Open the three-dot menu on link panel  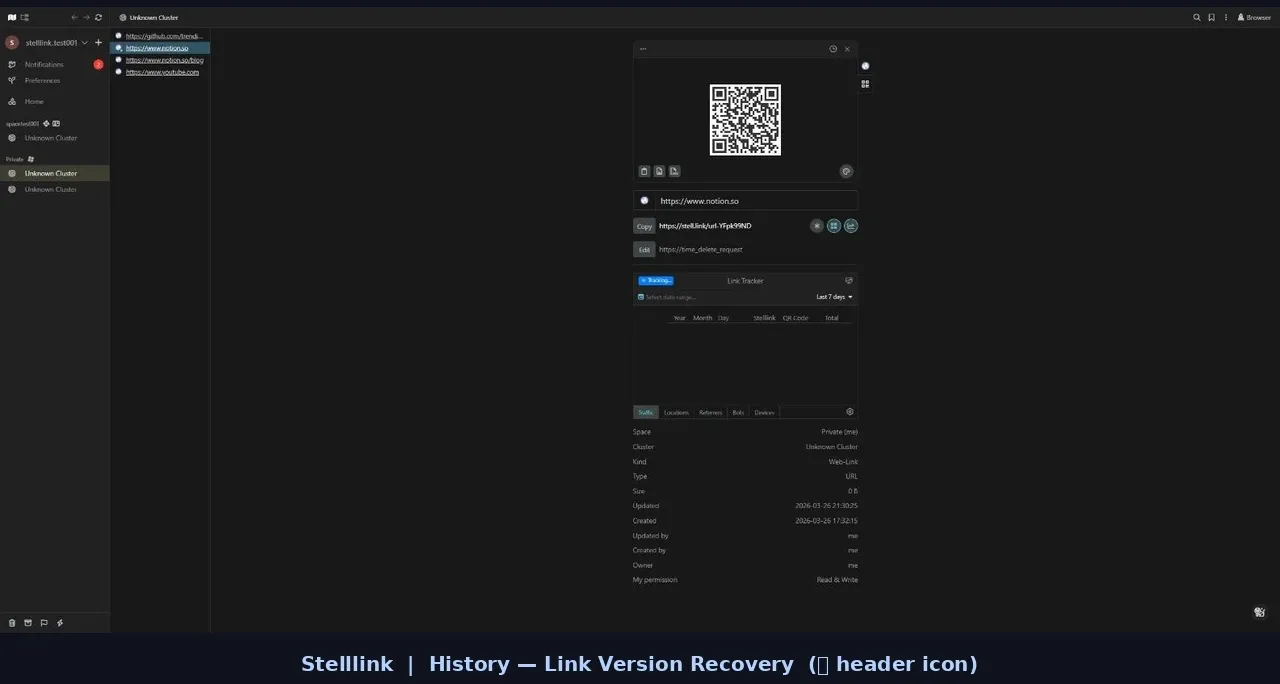pyautogui.click(x=643, y=49)
